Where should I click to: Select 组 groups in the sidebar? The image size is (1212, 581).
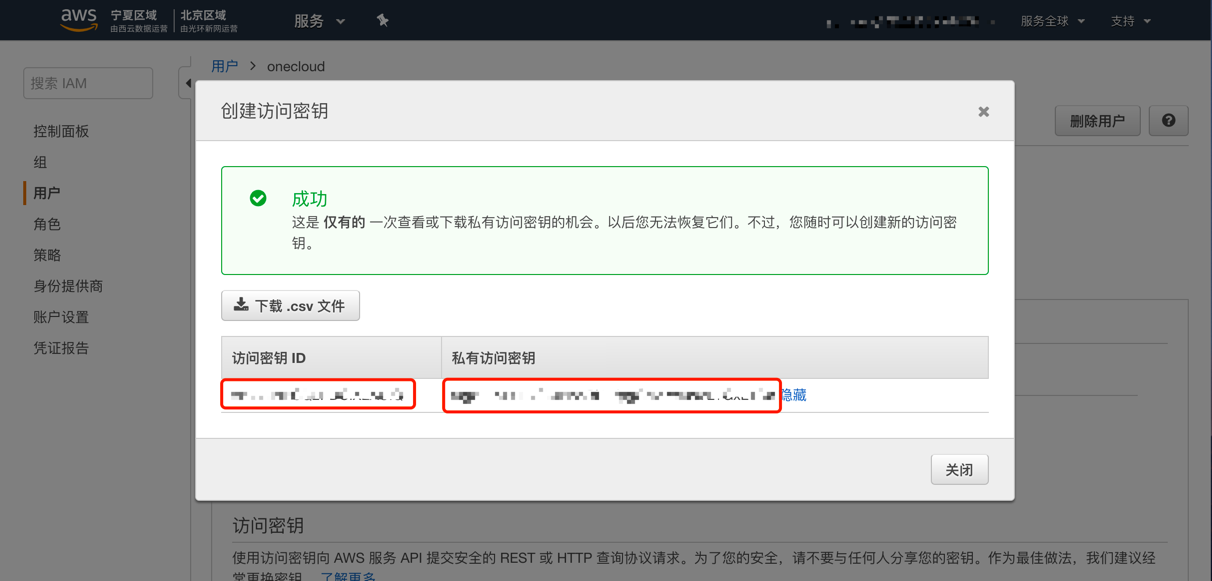click(40, 162)
